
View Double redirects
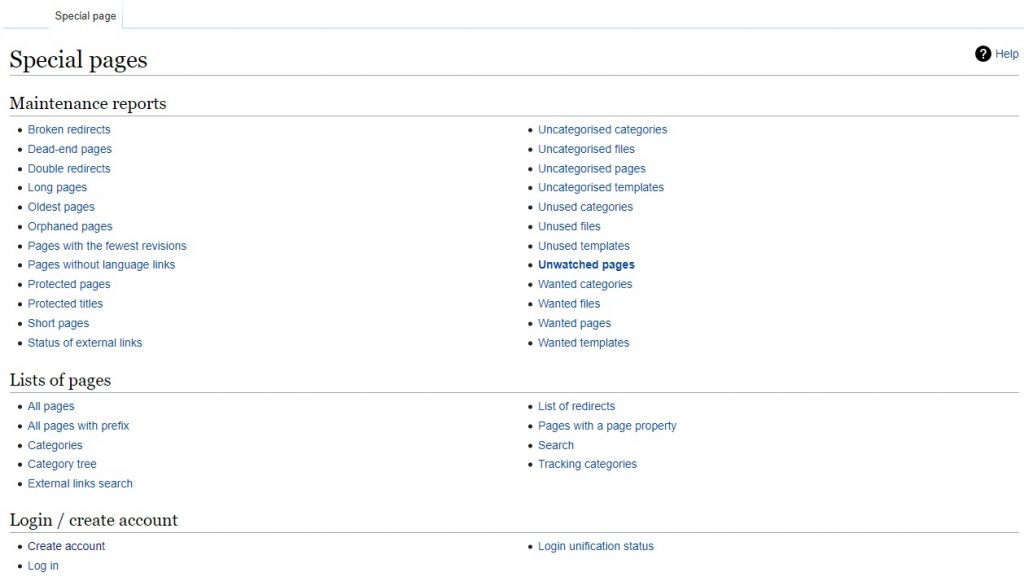69,168
